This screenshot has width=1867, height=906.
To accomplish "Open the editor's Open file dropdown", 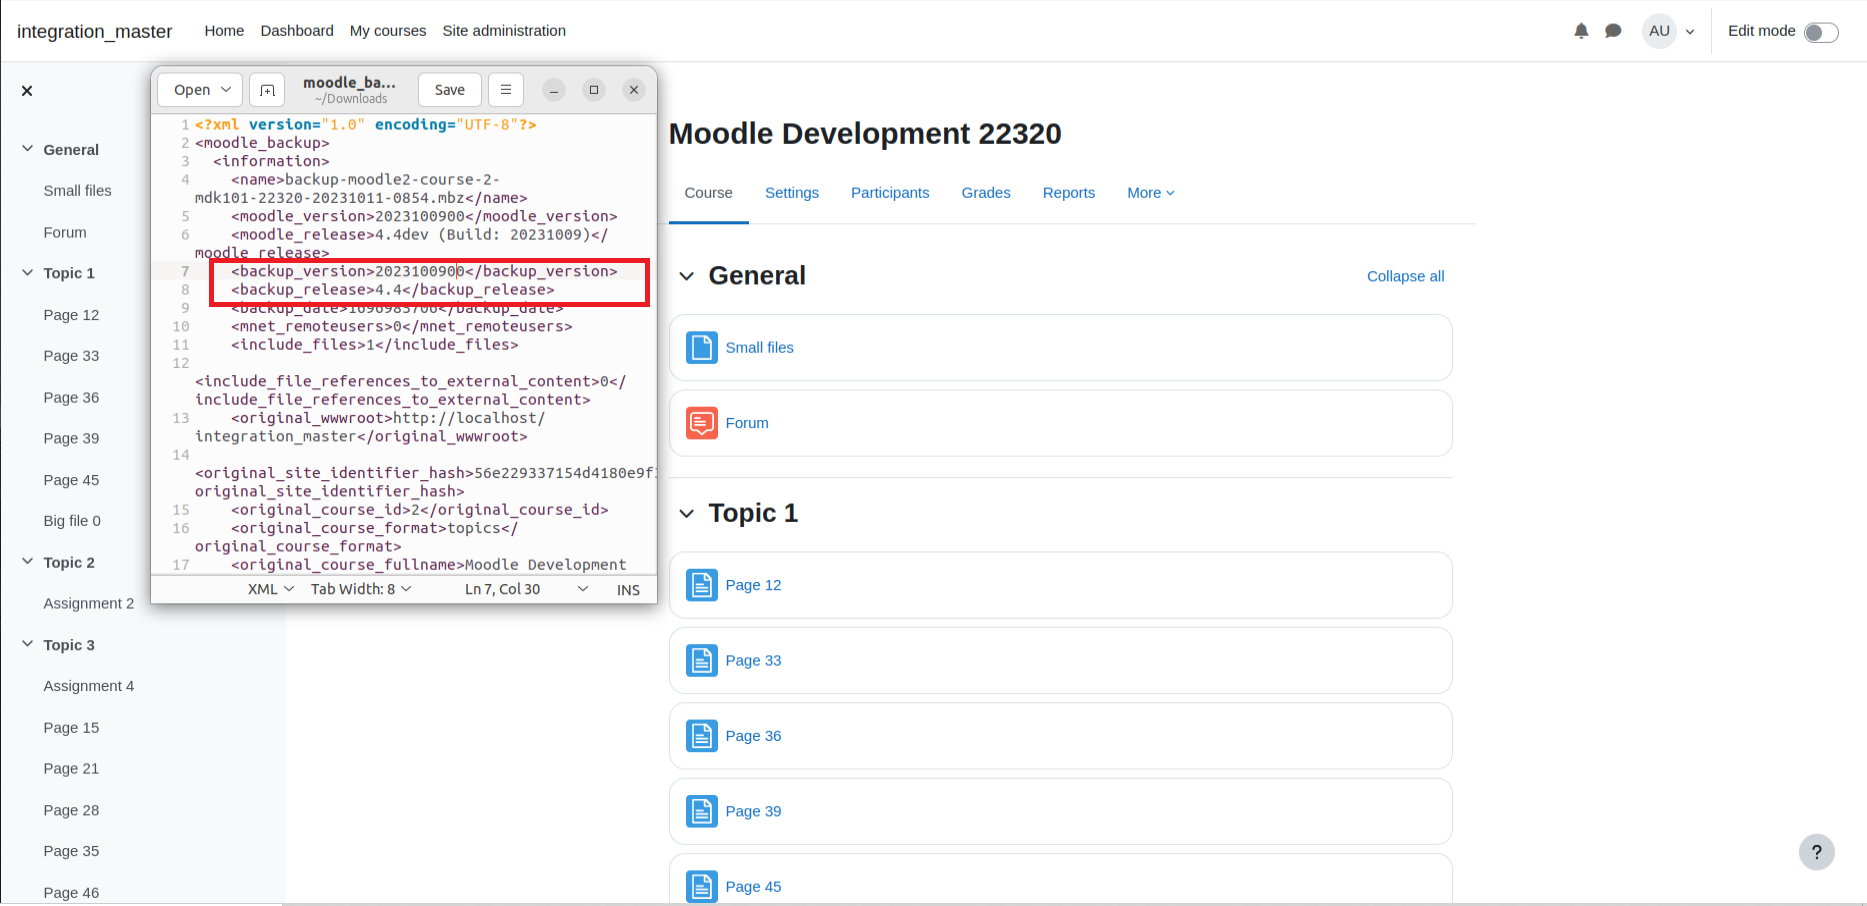I will 201,90.
